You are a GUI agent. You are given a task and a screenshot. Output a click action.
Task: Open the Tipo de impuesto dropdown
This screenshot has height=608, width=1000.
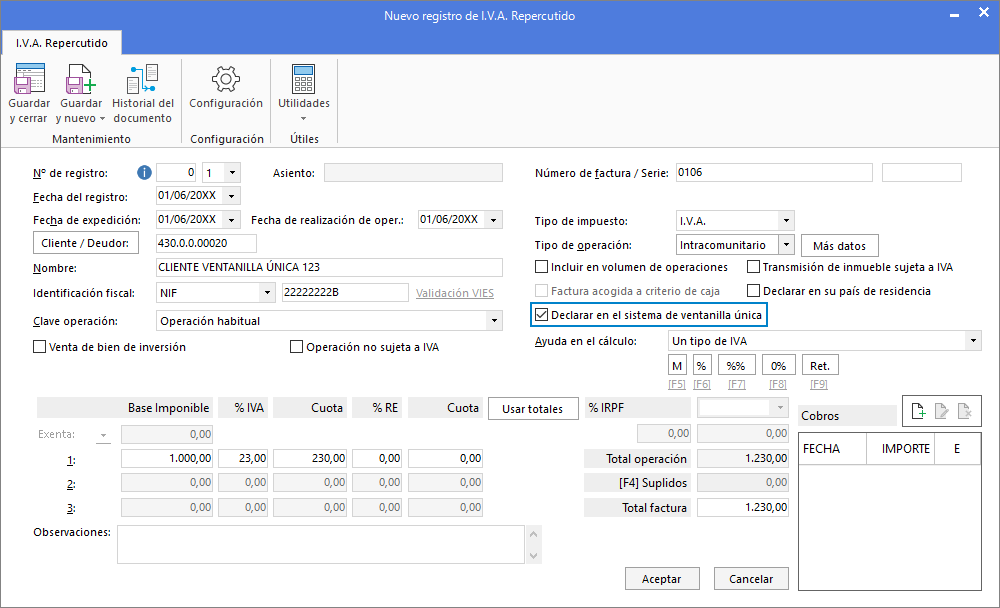click(x=786, y=221)
